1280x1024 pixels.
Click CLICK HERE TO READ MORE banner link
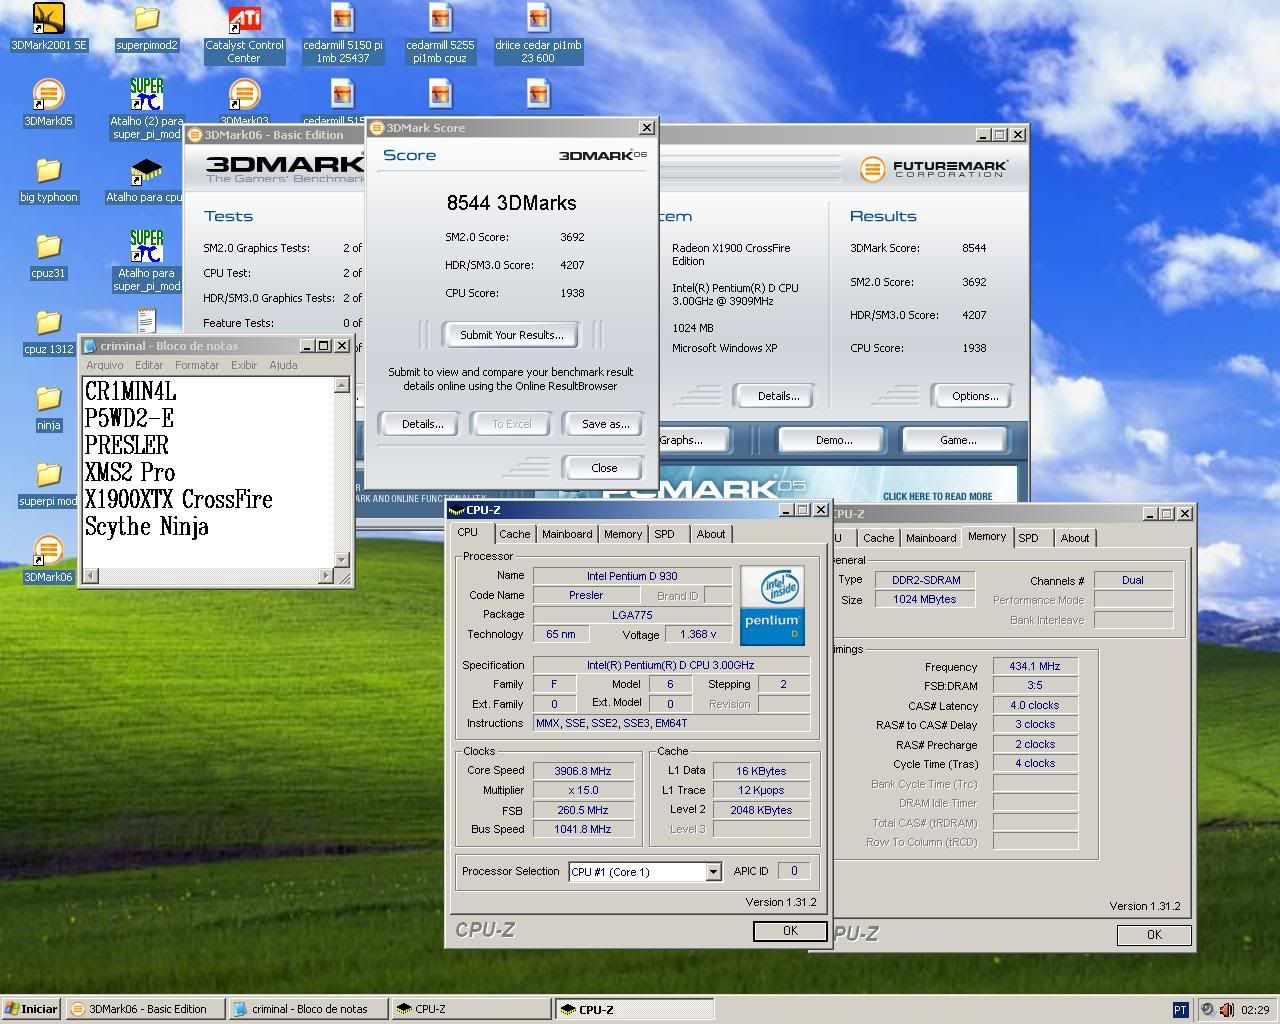(937, 496)
